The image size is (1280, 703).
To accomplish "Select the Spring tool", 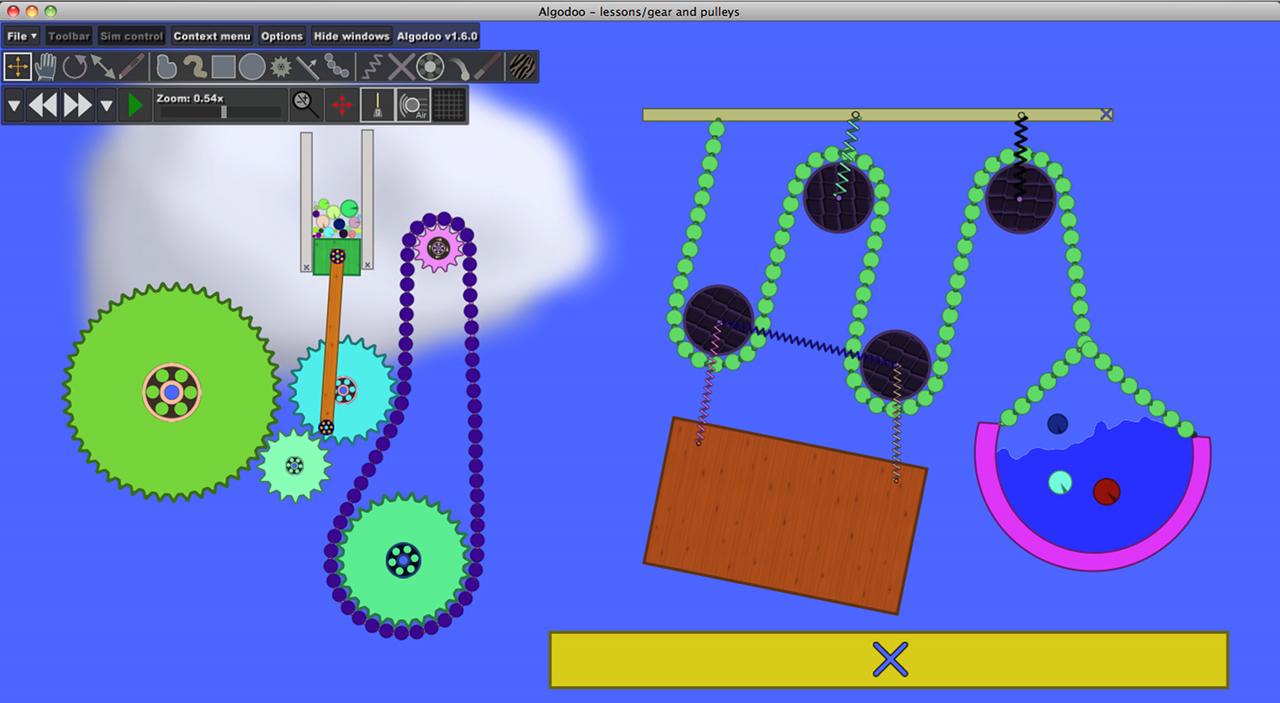I will tap(372, 67).
